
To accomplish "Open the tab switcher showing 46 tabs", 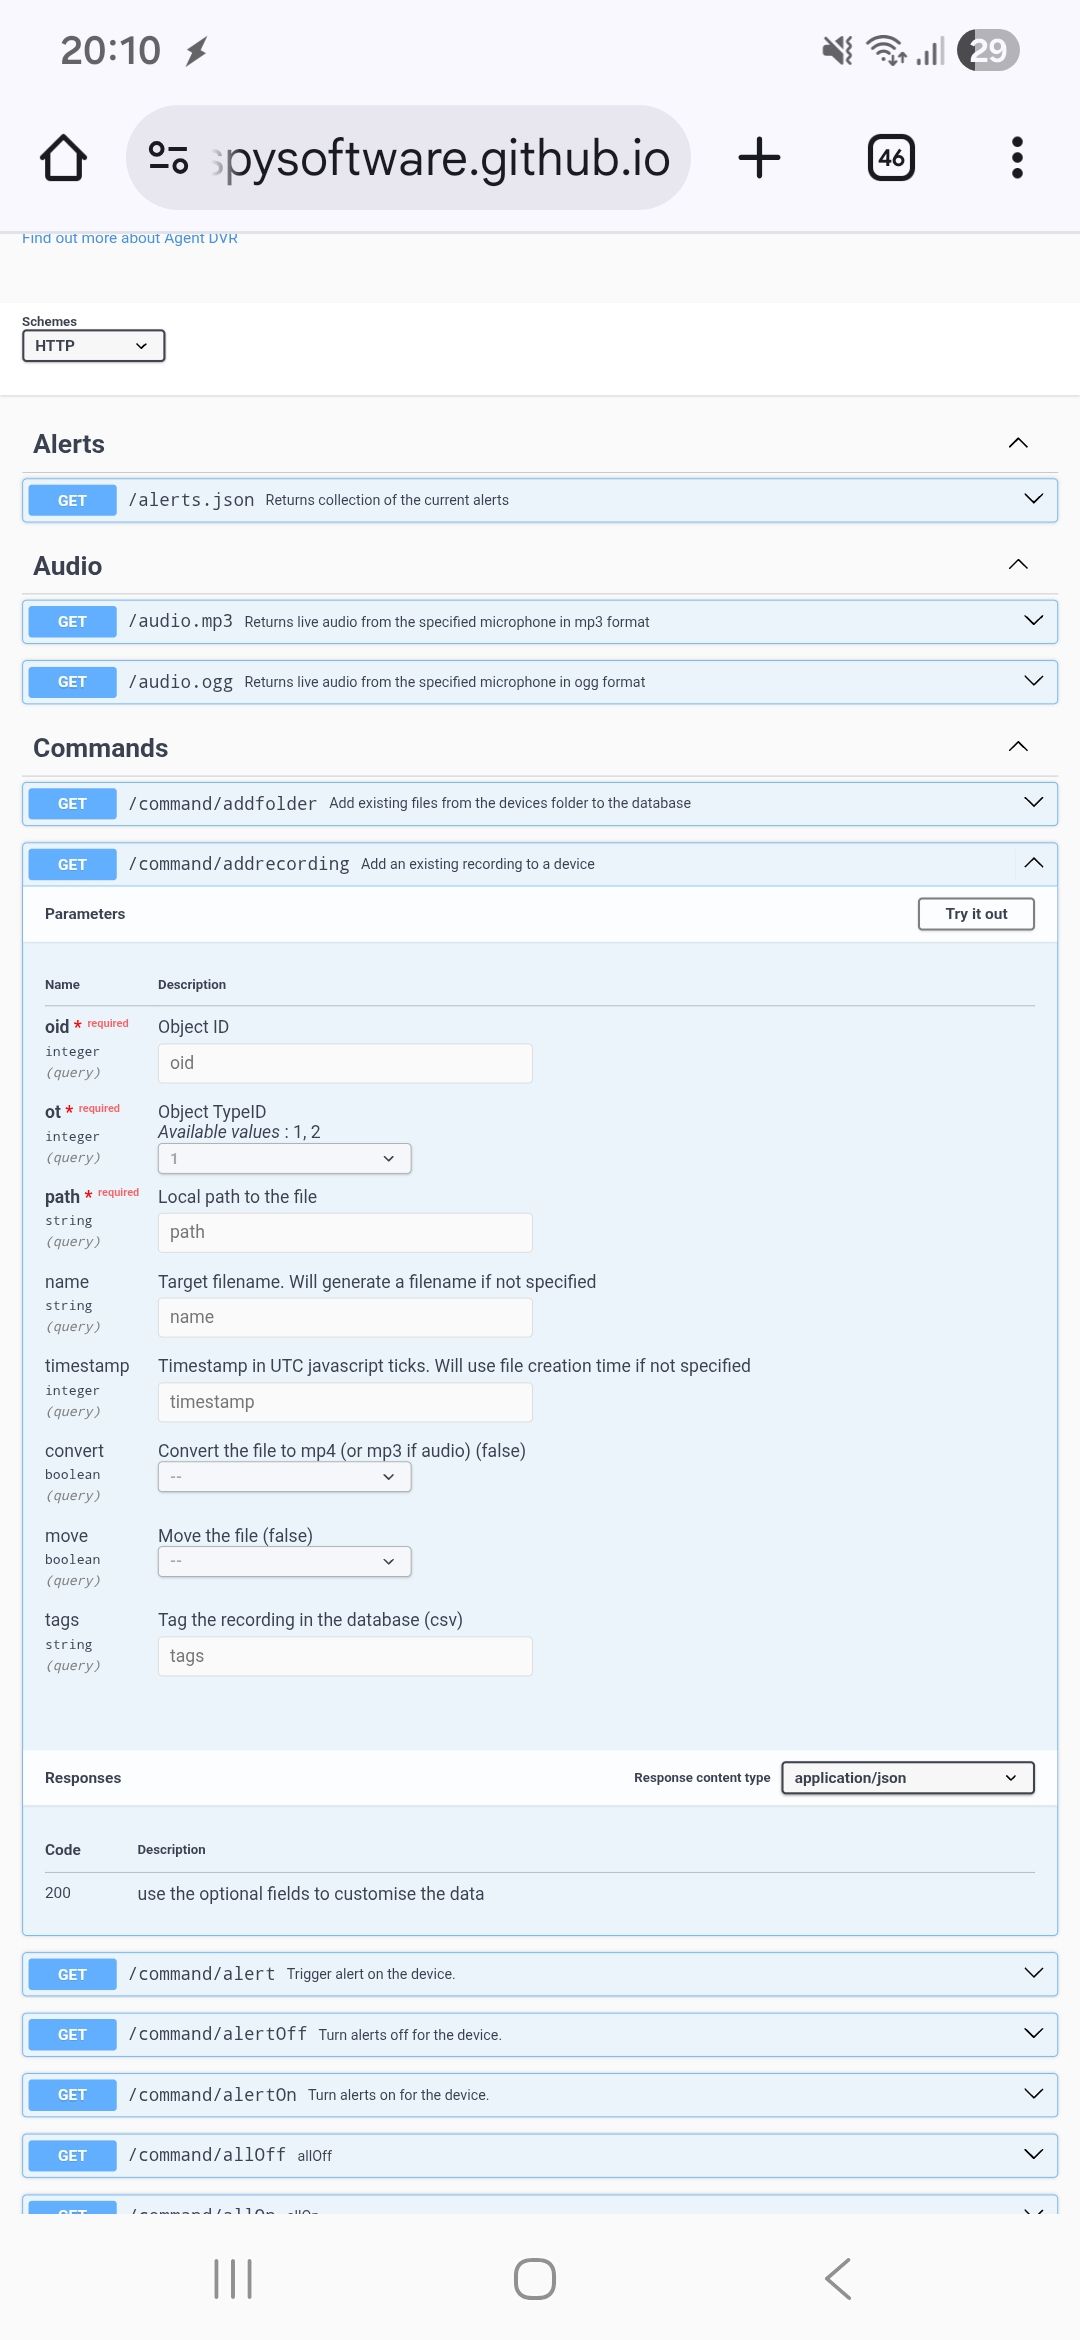I will [891, 158].
